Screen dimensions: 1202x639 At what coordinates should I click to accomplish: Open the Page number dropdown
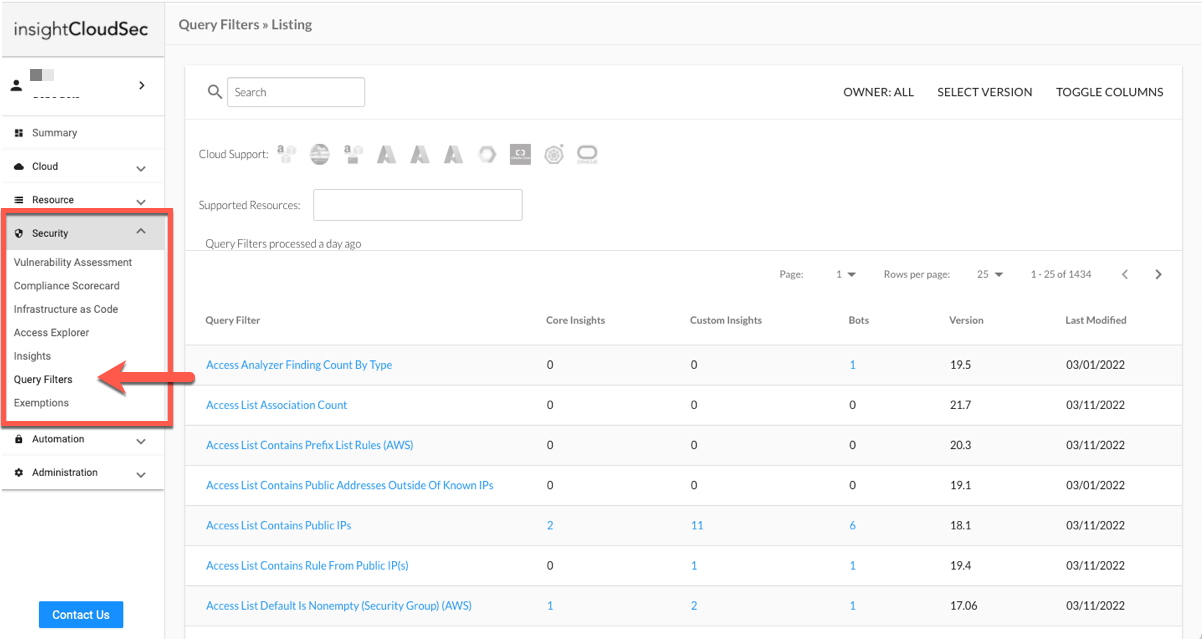point(845,273)
